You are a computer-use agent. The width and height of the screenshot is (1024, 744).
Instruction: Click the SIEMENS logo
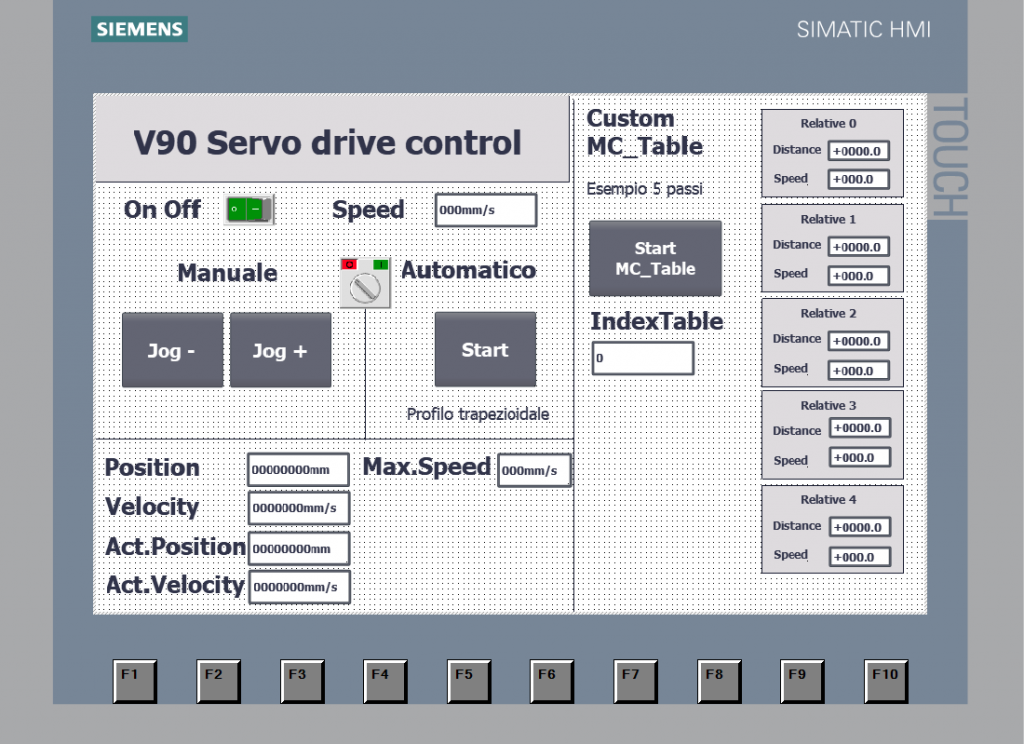click(138, 29)
